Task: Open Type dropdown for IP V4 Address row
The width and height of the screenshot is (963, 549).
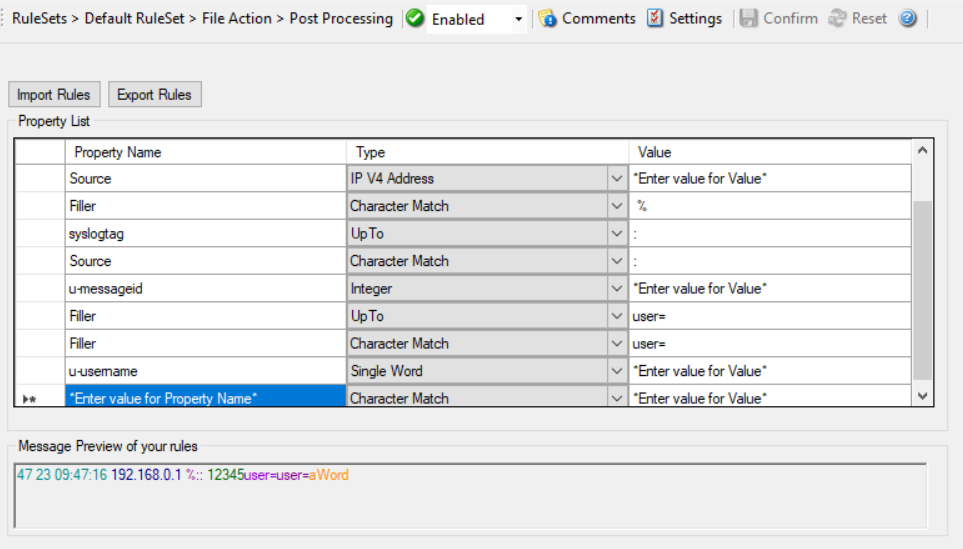Action: coord(616,179)
